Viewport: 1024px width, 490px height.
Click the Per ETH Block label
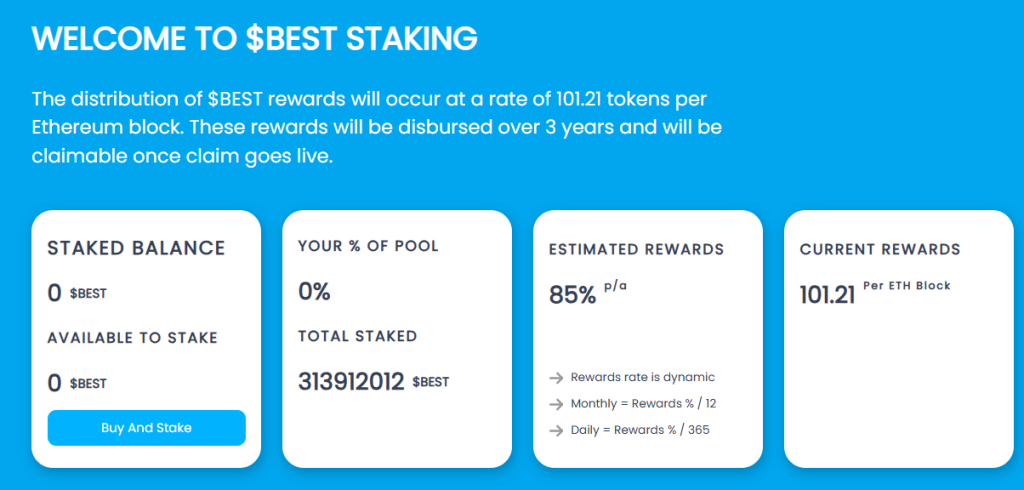[x=906, y=286]
